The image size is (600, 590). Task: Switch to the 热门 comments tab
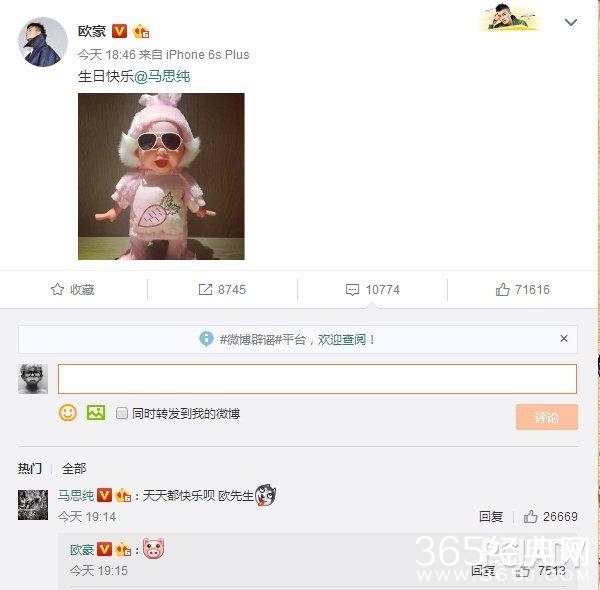30,468
